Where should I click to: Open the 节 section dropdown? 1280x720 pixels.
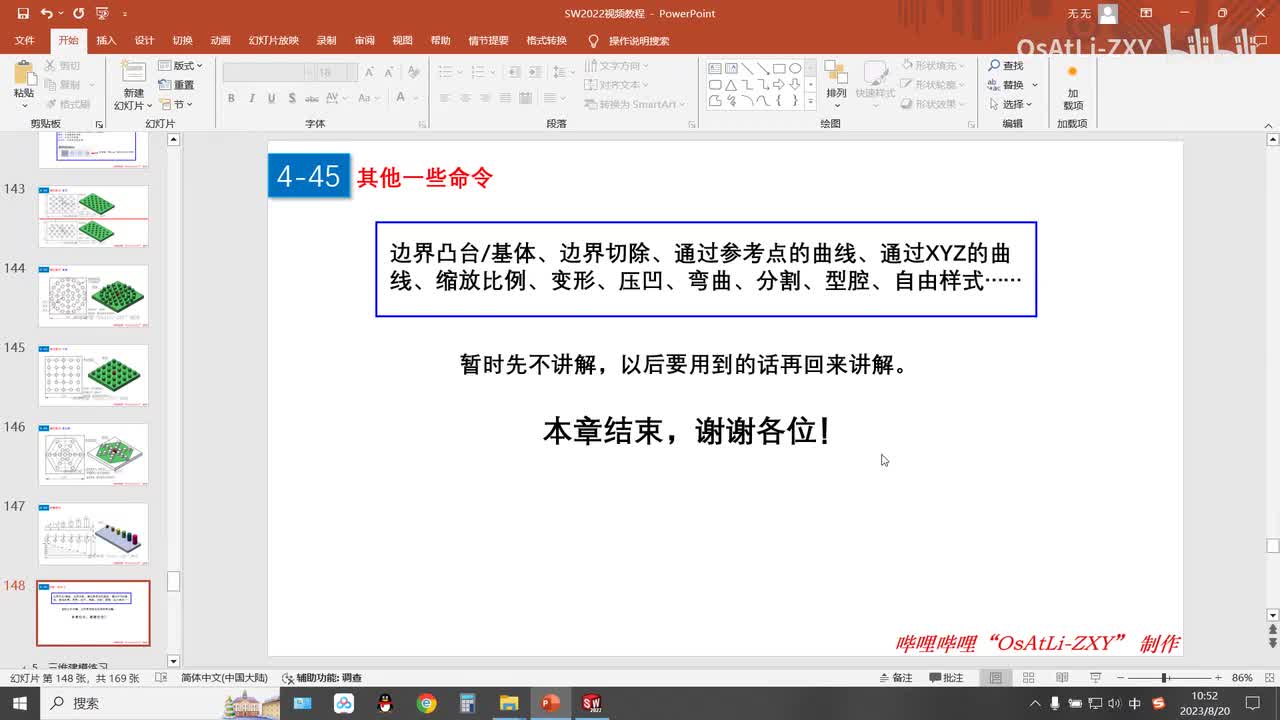tap(176, 104)
